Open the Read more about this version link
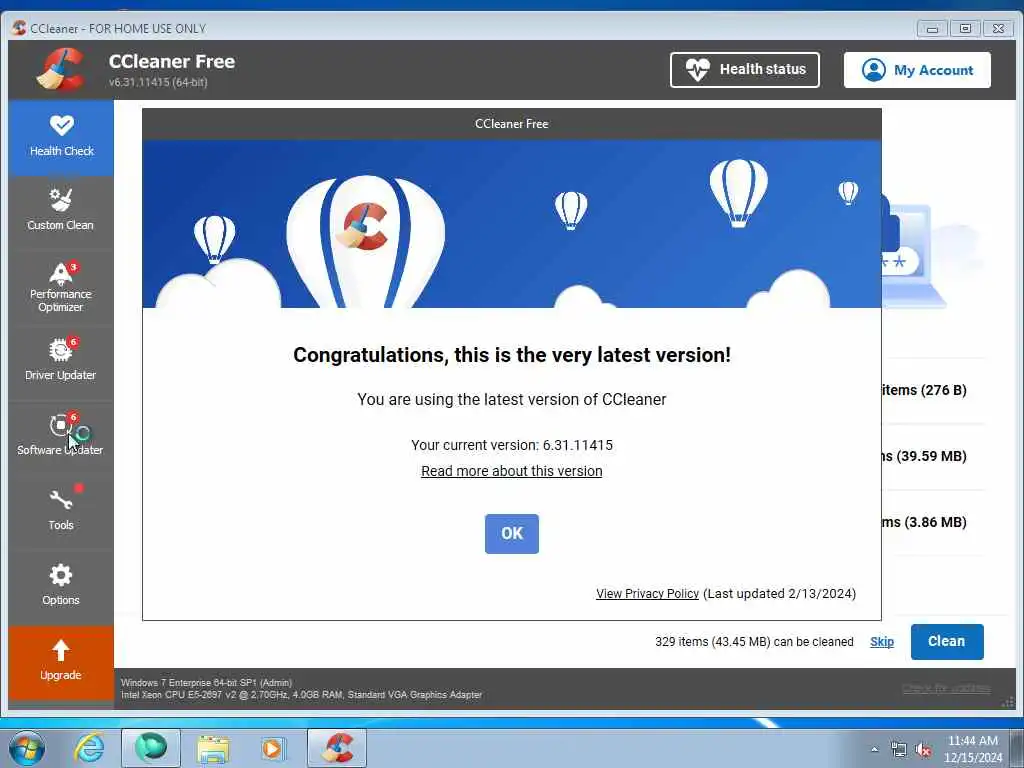Screen dimensions: 1024x768 pos(511,471)
